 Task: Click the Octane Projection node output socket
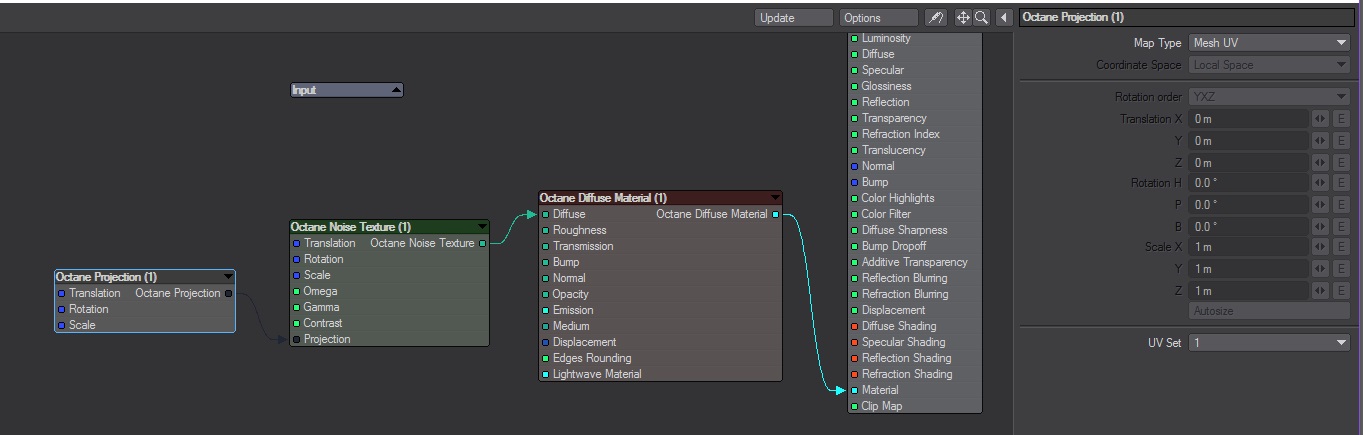pos(229,293)
